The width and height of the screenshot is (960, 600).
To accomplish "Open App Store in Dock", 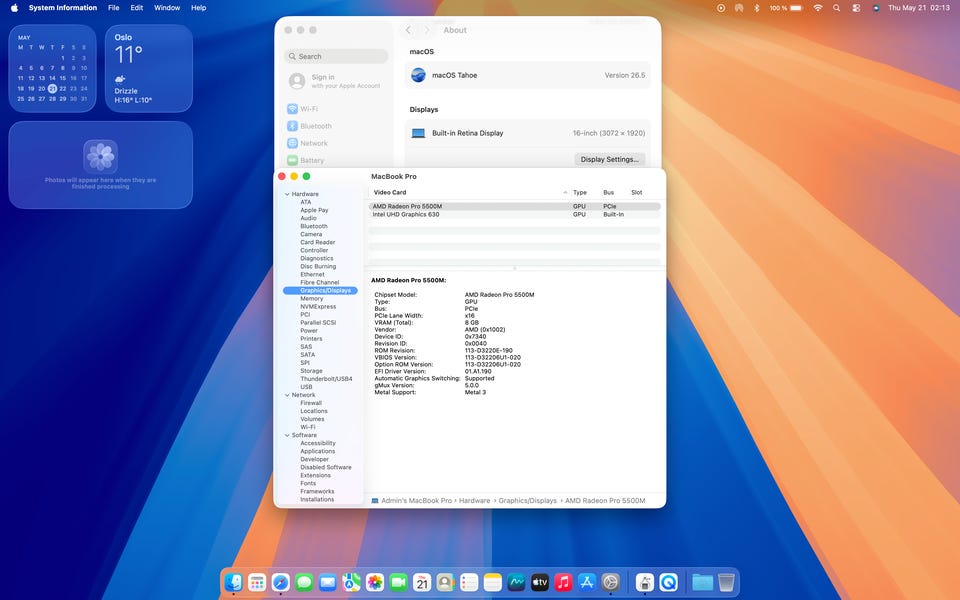I will [x=587, y=582].
